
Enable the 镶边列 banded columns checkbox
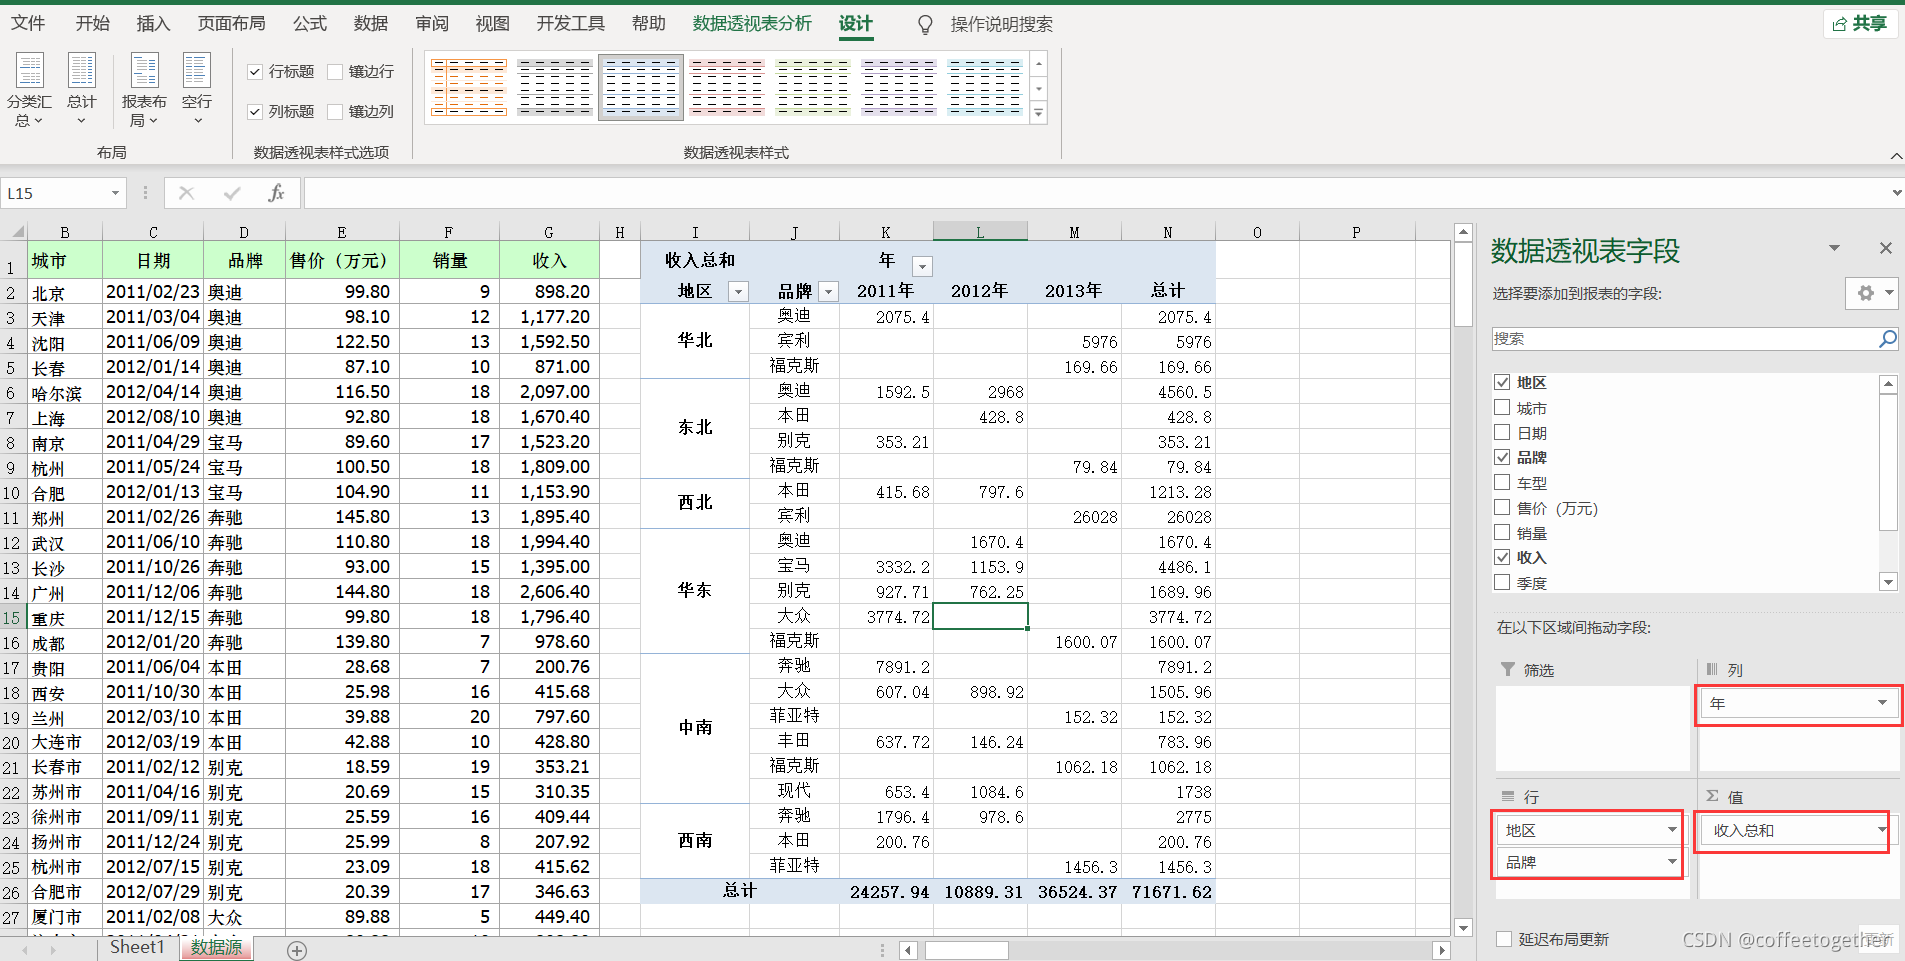pyautogui.click(x=335, y=112)
